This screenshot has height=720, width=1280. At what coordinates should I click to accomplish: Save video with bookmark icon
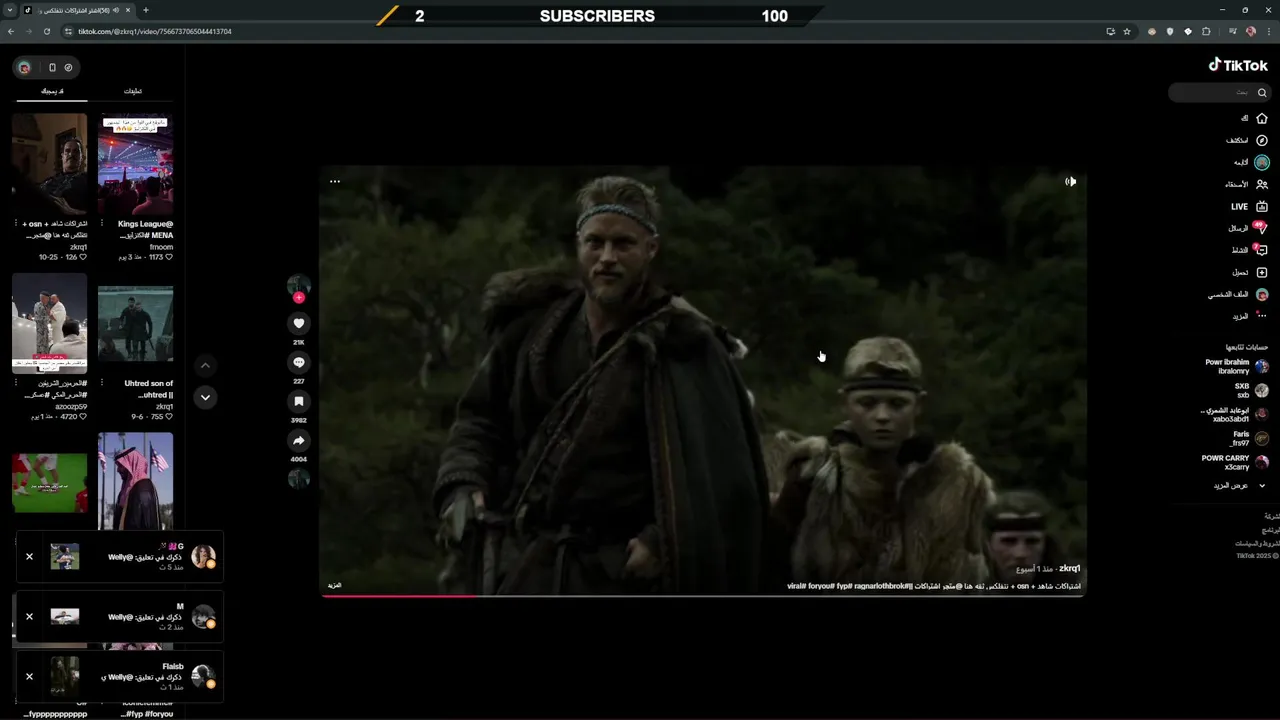[298, 401]
